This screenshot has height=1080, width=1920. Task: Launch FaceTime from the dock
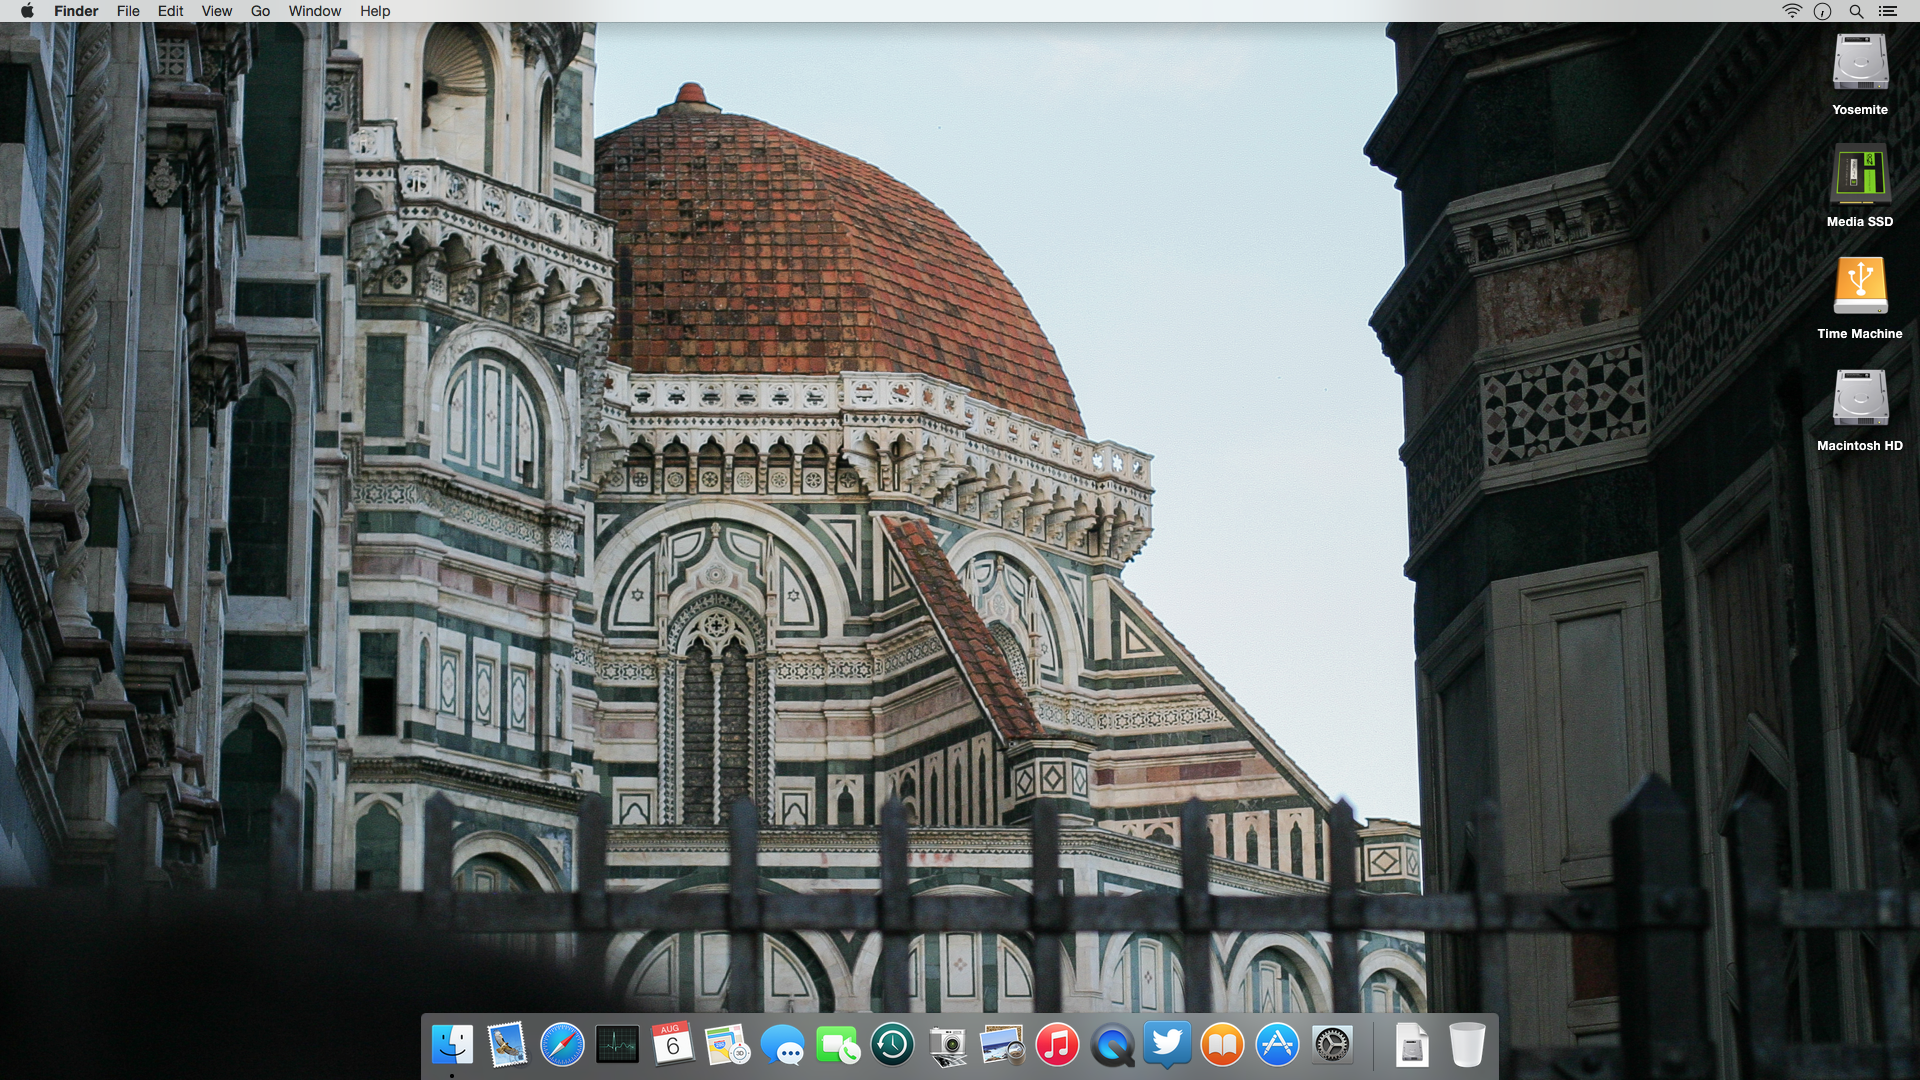(837, 1046)
